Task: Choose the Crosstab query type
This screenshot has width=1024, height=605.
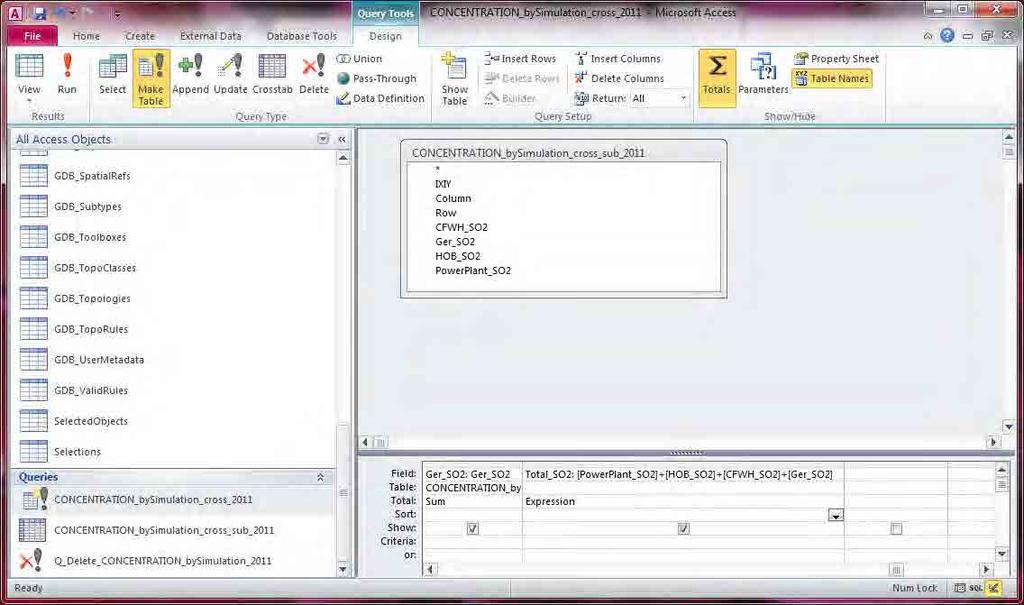Action: tap(272, 75)
